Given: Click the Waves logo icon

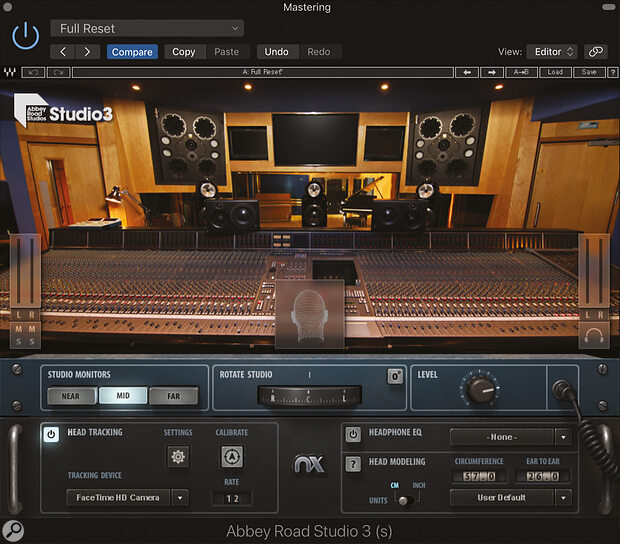Looking at the screenshot, I should [9, 72].
